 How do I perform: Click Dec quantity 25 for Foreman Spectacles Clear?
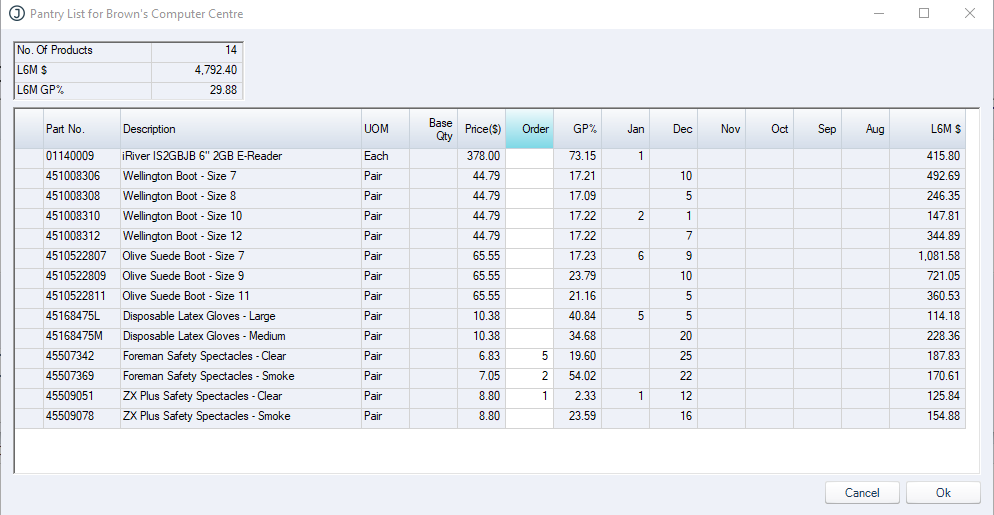[x=674, y=356]
